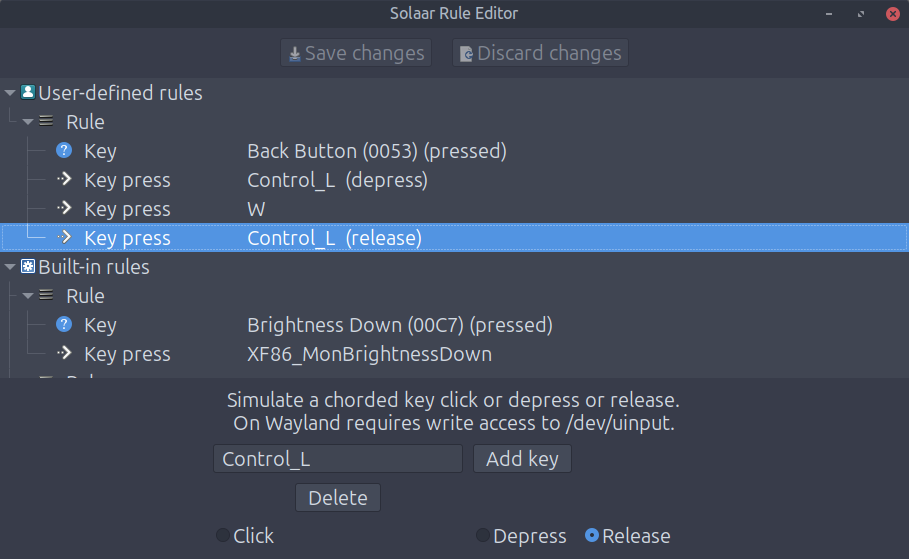
Task: Click the arrow icon on XF86_MonBrightnessDown row
Action: (64, 353)
